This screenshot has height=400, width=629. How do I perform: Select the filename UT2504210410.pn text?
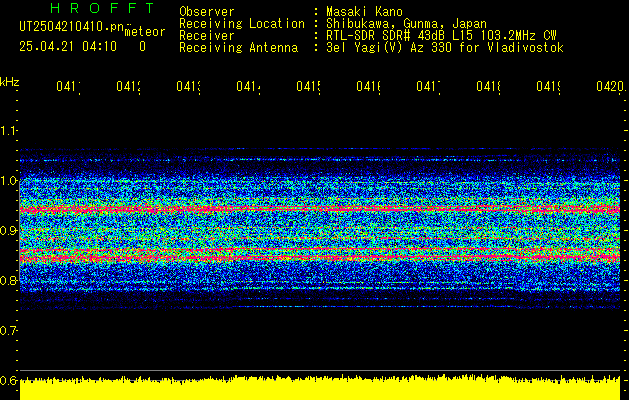(71, 27)
